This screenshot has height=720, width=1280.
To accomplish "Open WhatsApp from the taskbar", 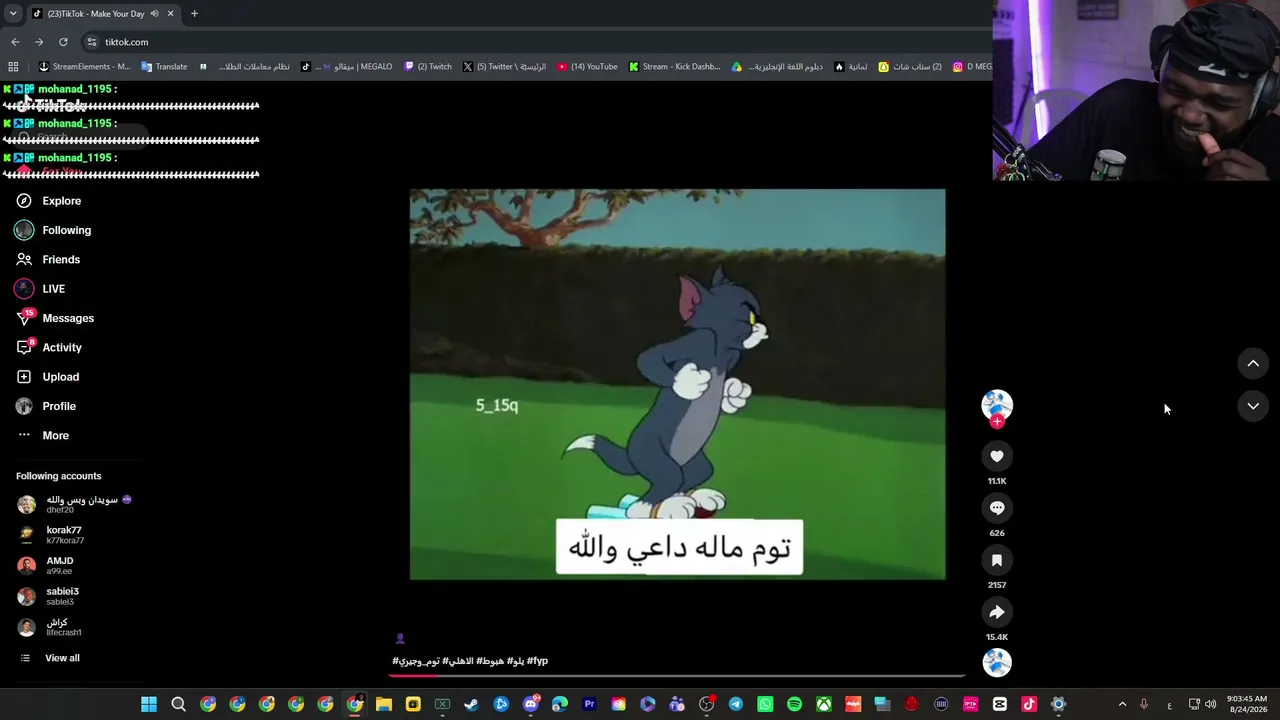I will [765, 704].
